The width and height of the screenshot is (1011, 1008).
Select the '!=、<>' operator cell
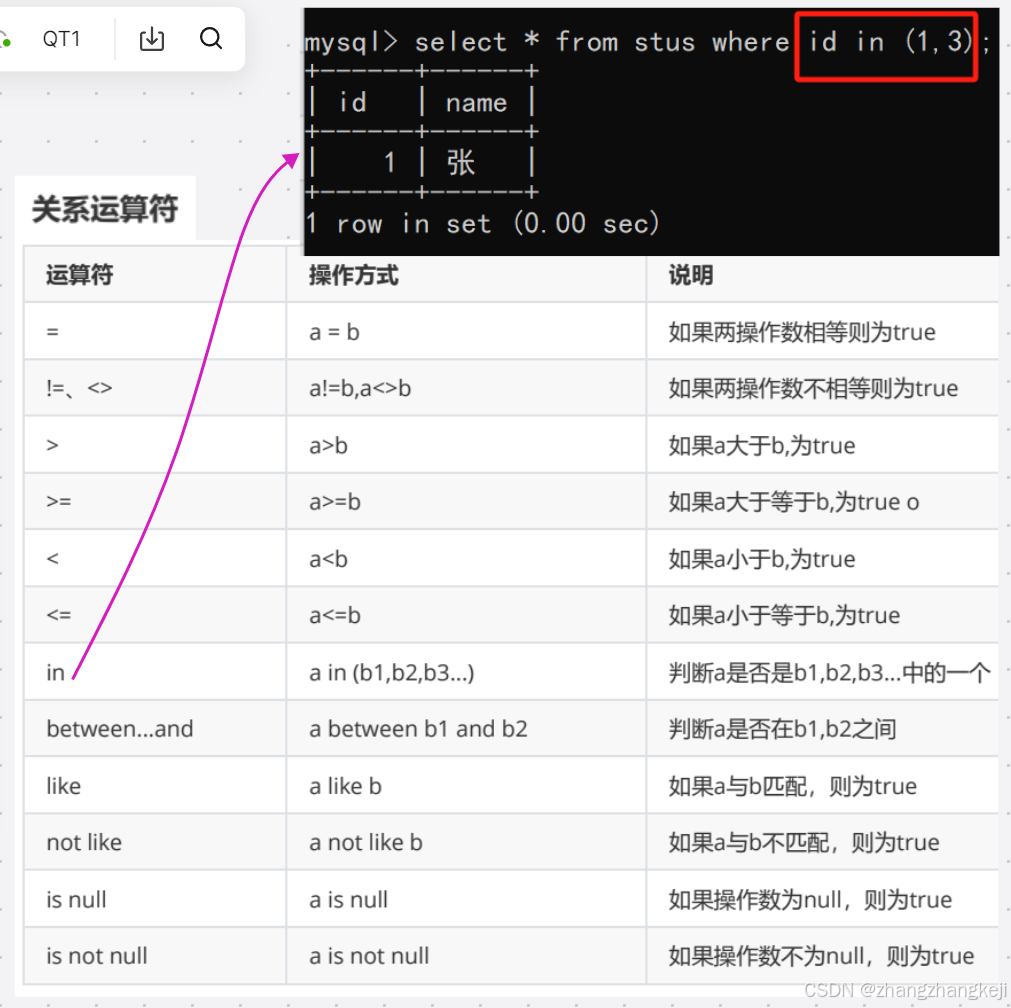click(155, 388)
